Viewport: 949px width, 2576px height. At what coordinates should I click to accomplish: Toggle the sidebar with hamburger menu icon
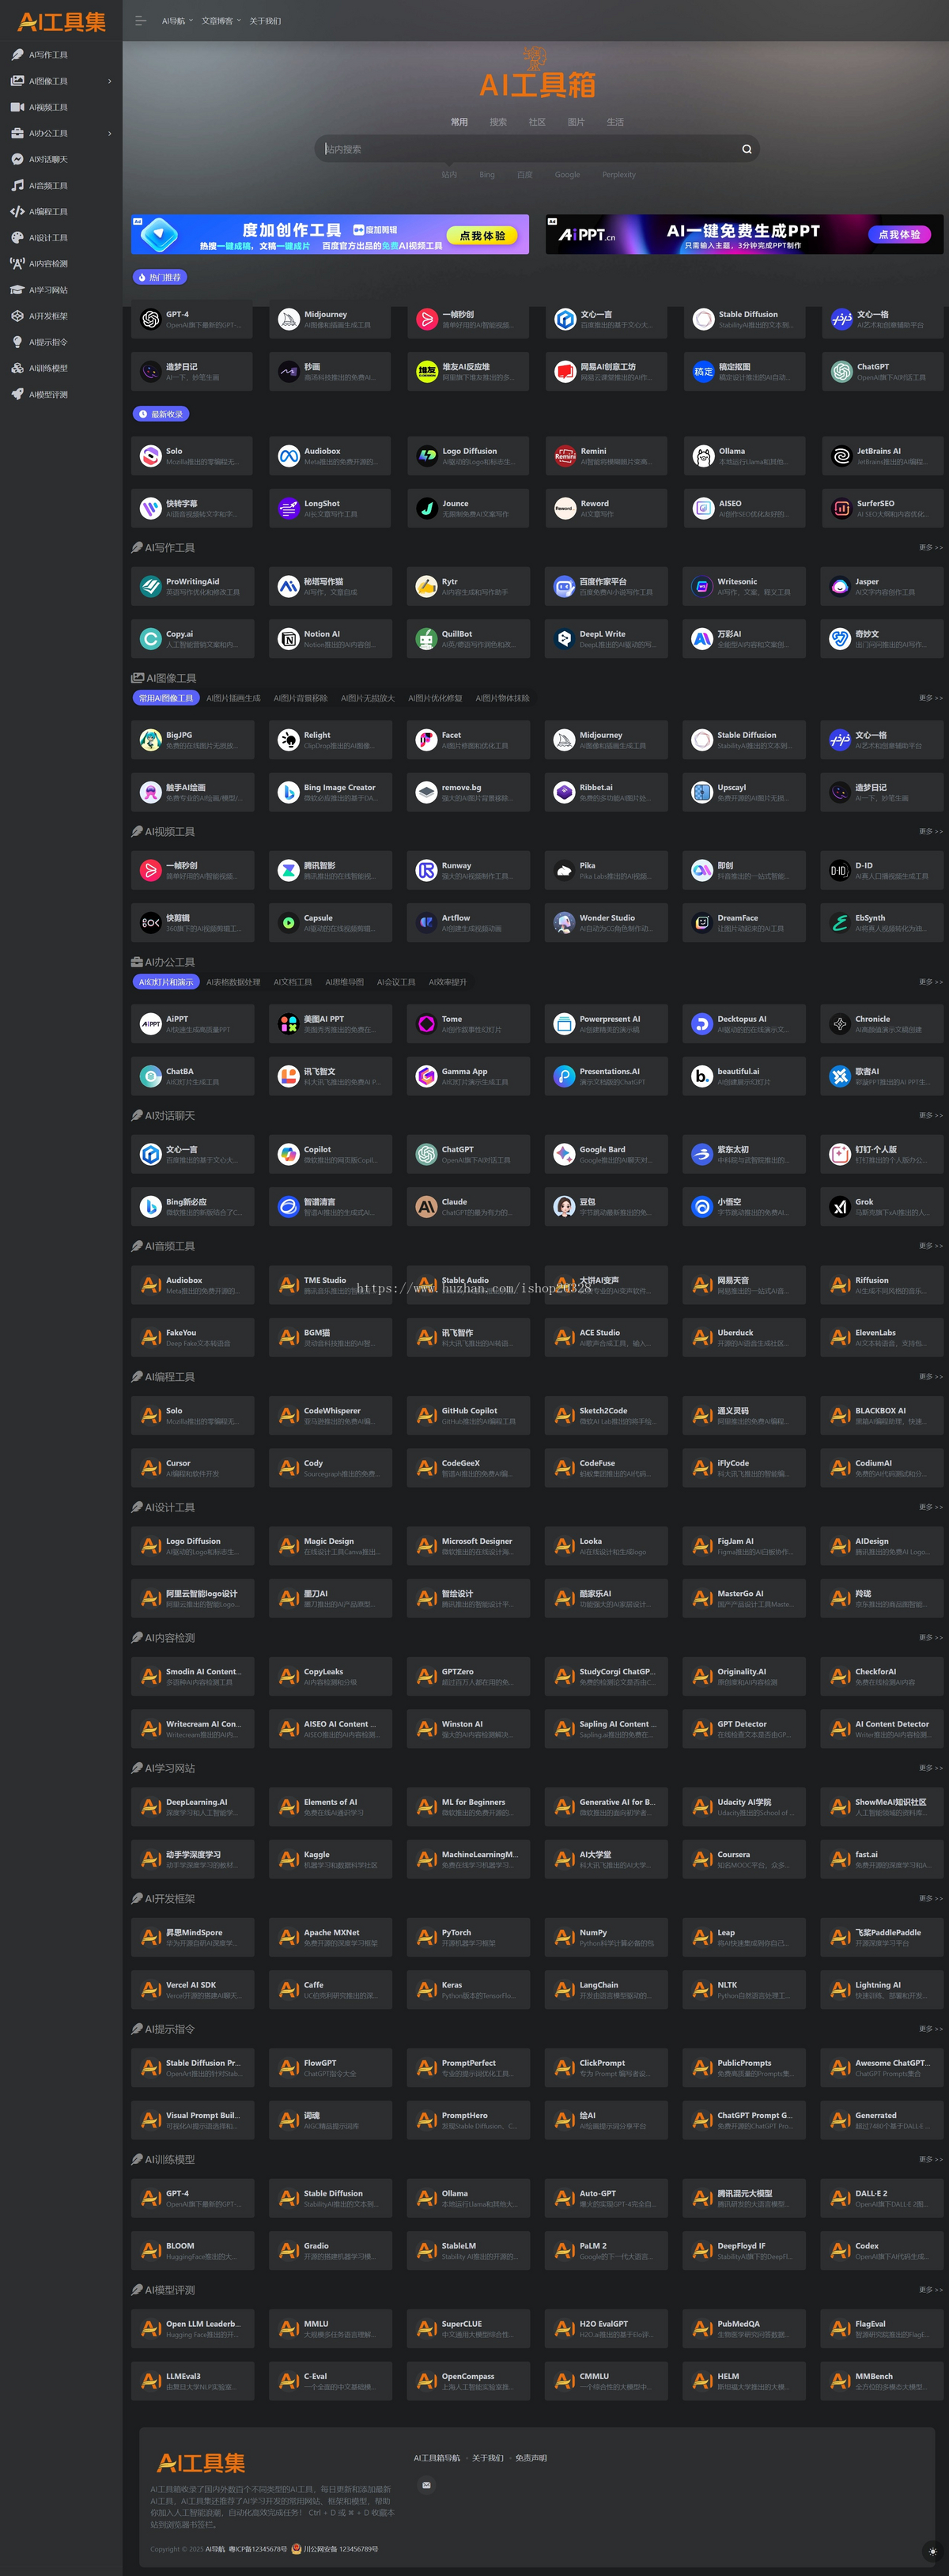140,21
